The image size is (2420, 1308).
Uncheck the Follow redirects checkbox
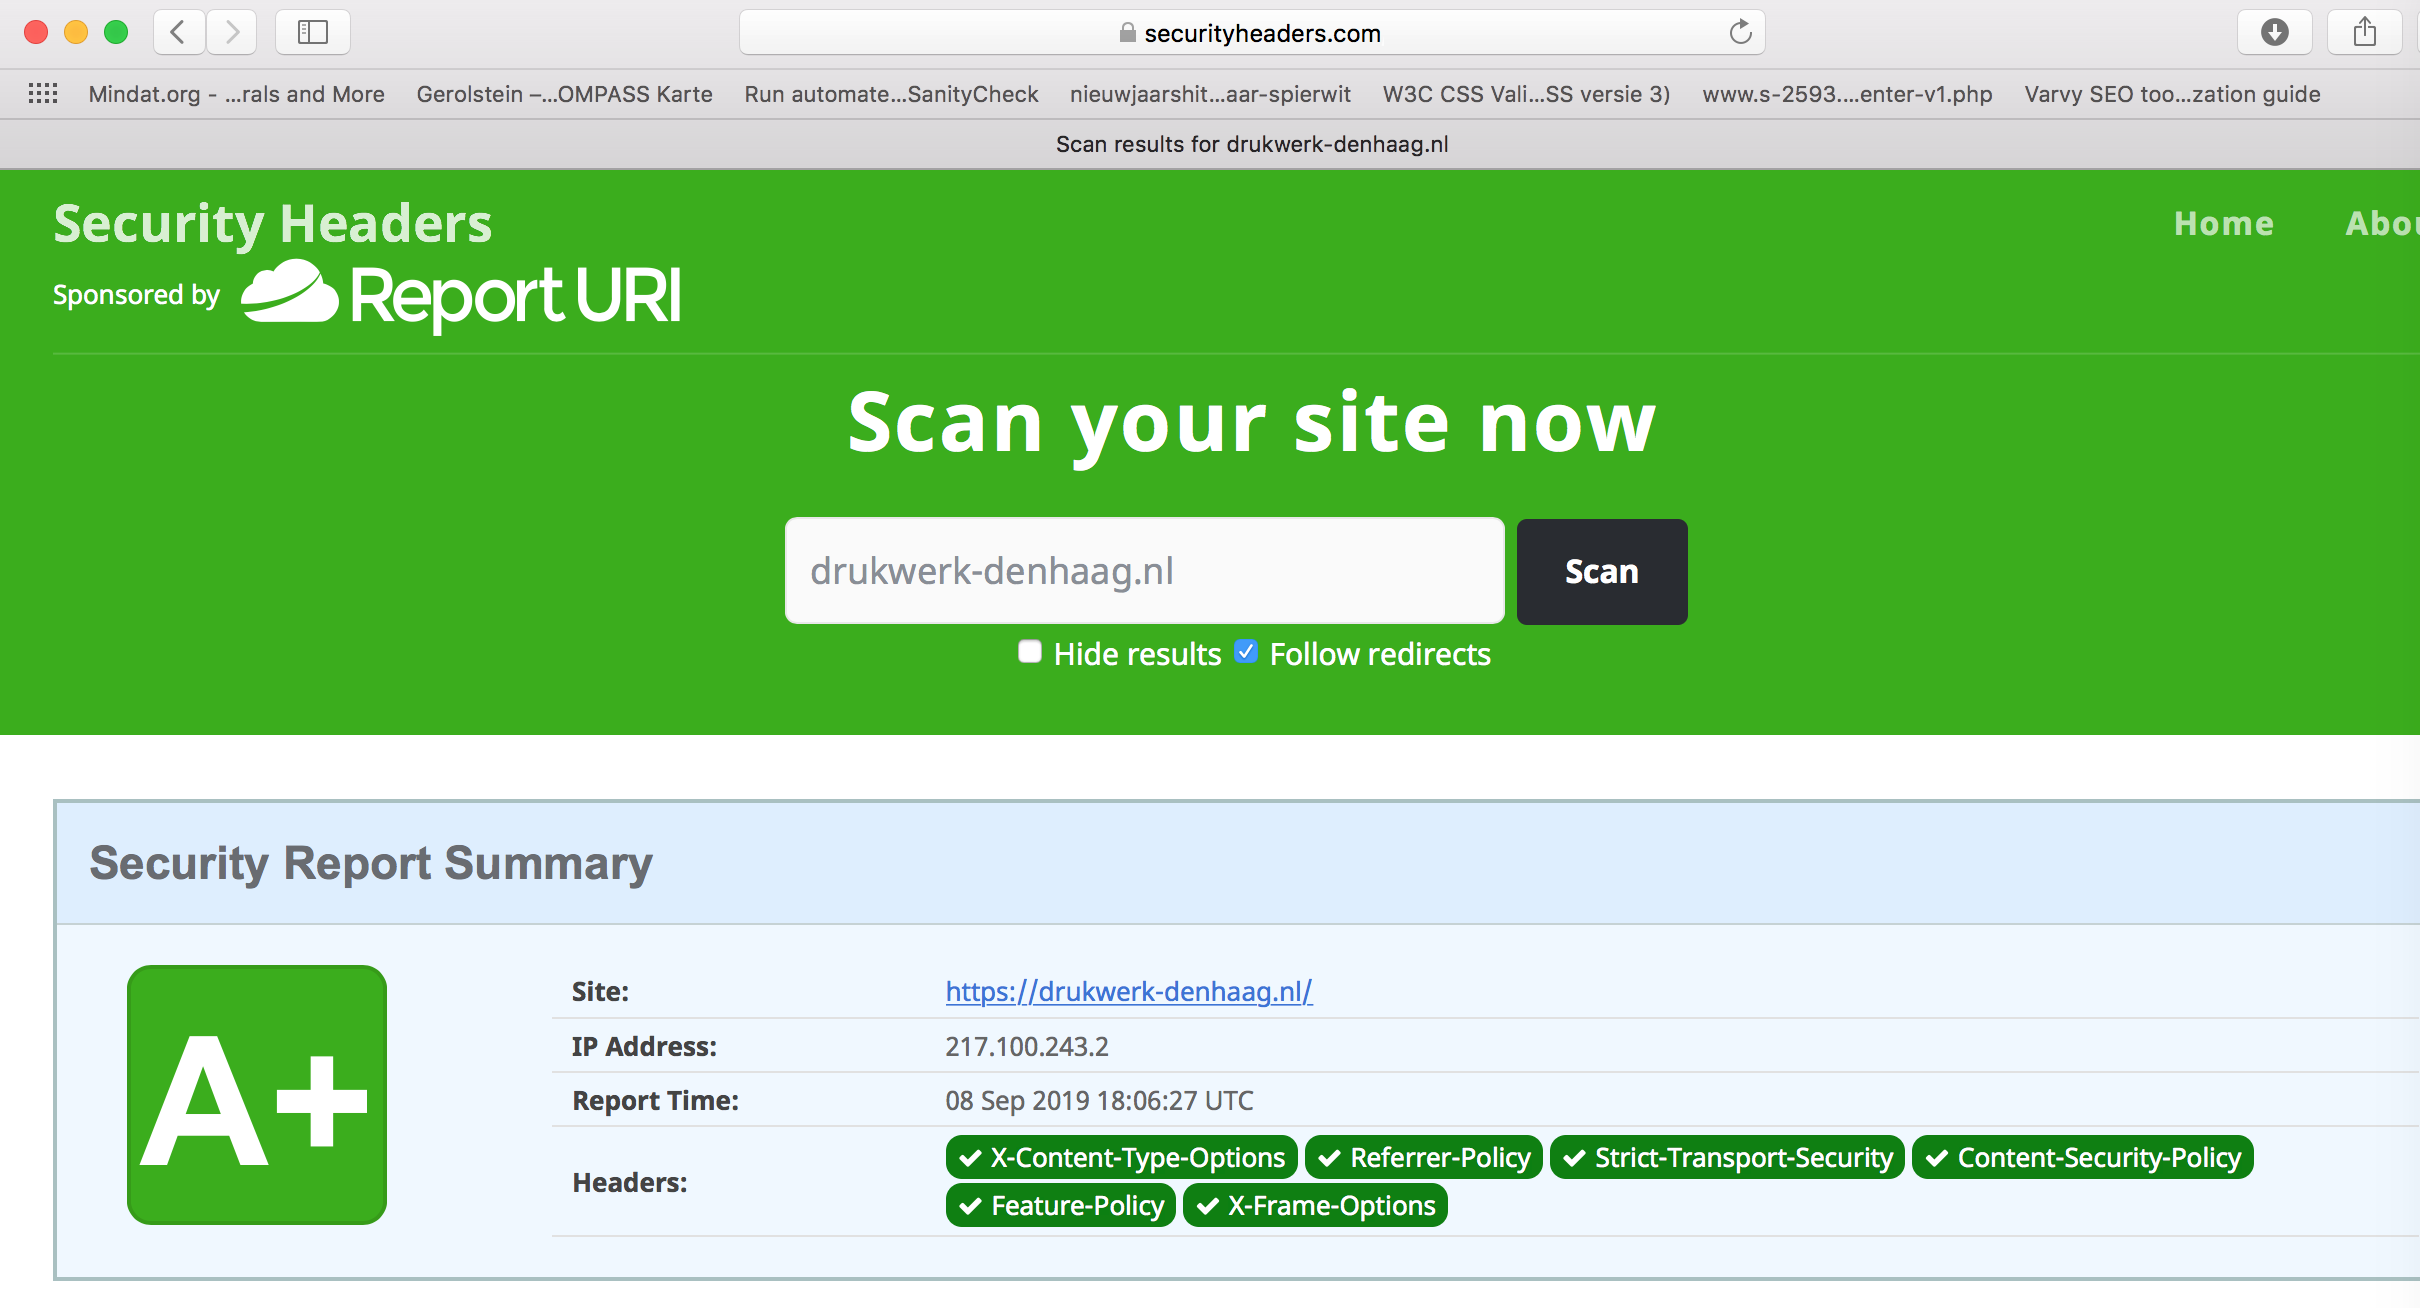(x=1245, y=652)
